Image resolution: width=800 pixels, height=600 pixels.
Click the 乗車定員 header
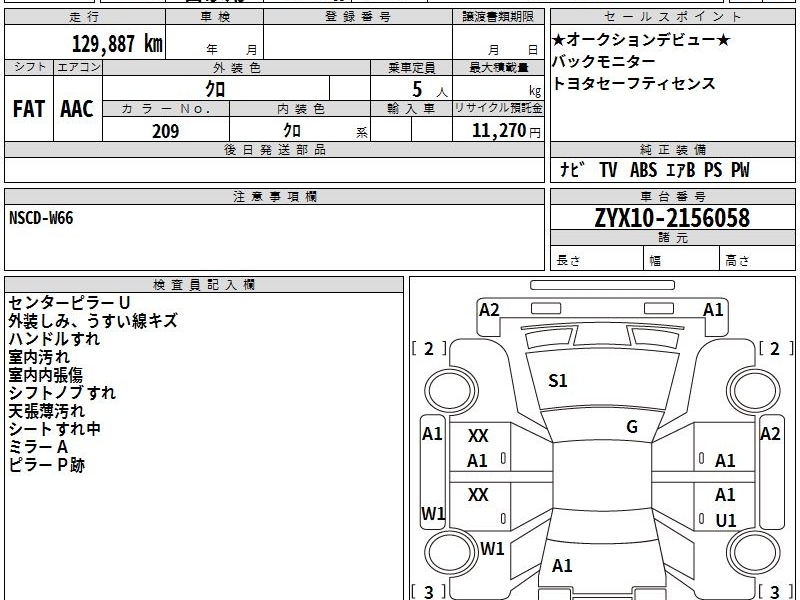coord(411,67)
